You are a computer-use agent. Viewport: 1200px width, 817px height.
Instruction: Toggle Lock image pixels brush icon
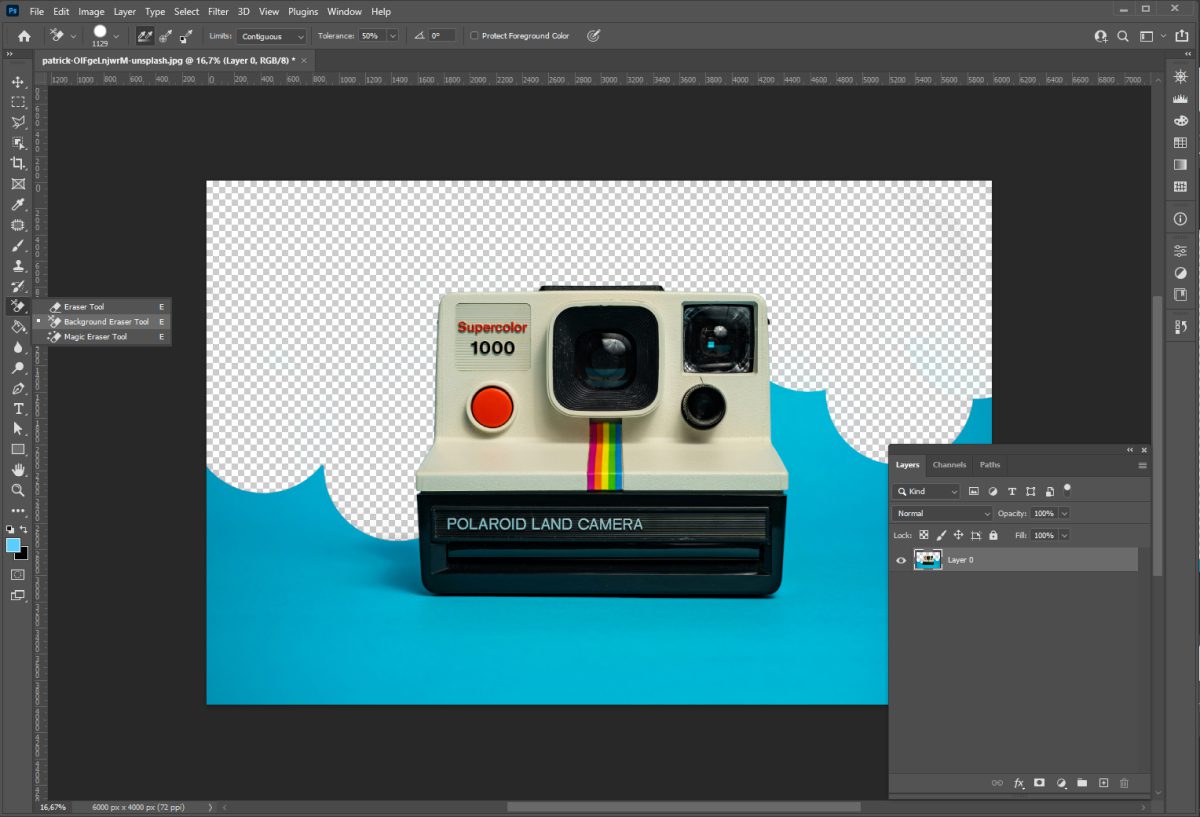(x=941, y=536)
